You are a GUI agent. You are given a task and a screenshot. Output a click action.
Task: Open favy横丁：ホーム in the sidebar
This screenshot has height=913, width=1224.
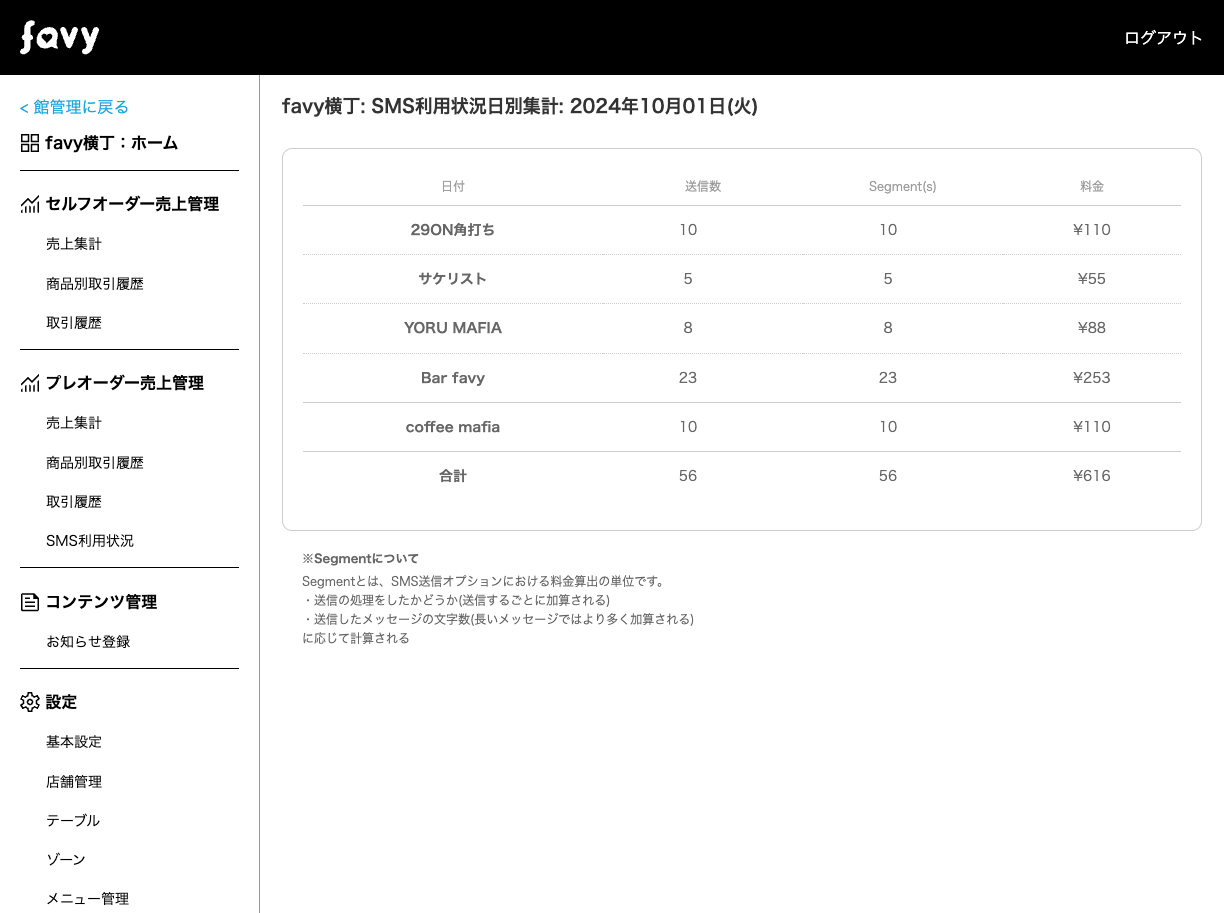(112, 143)
